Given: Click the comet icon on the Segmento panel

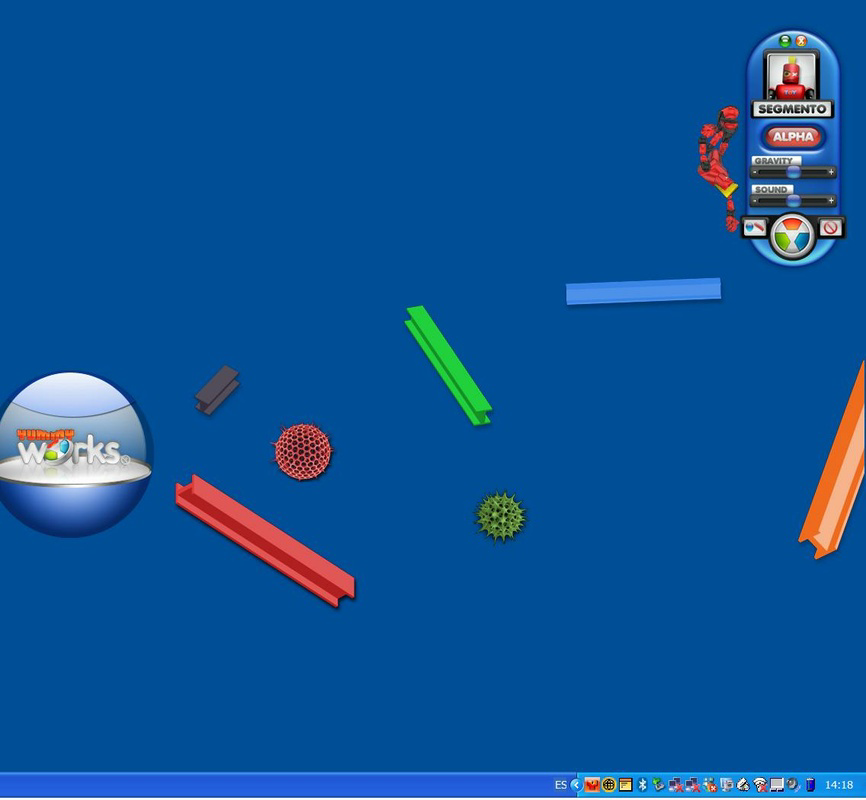Looking at the screenshot, I should [x=755, y=226].
